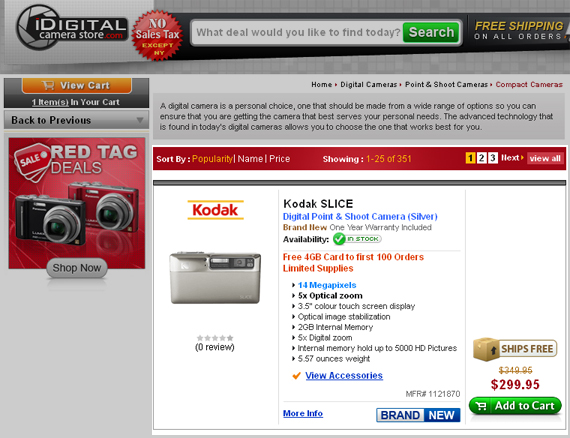Image resolution: width=570 pixels, height=438 pixels.
Task: Click Next page arrow link
Action: tap(512, 158)
